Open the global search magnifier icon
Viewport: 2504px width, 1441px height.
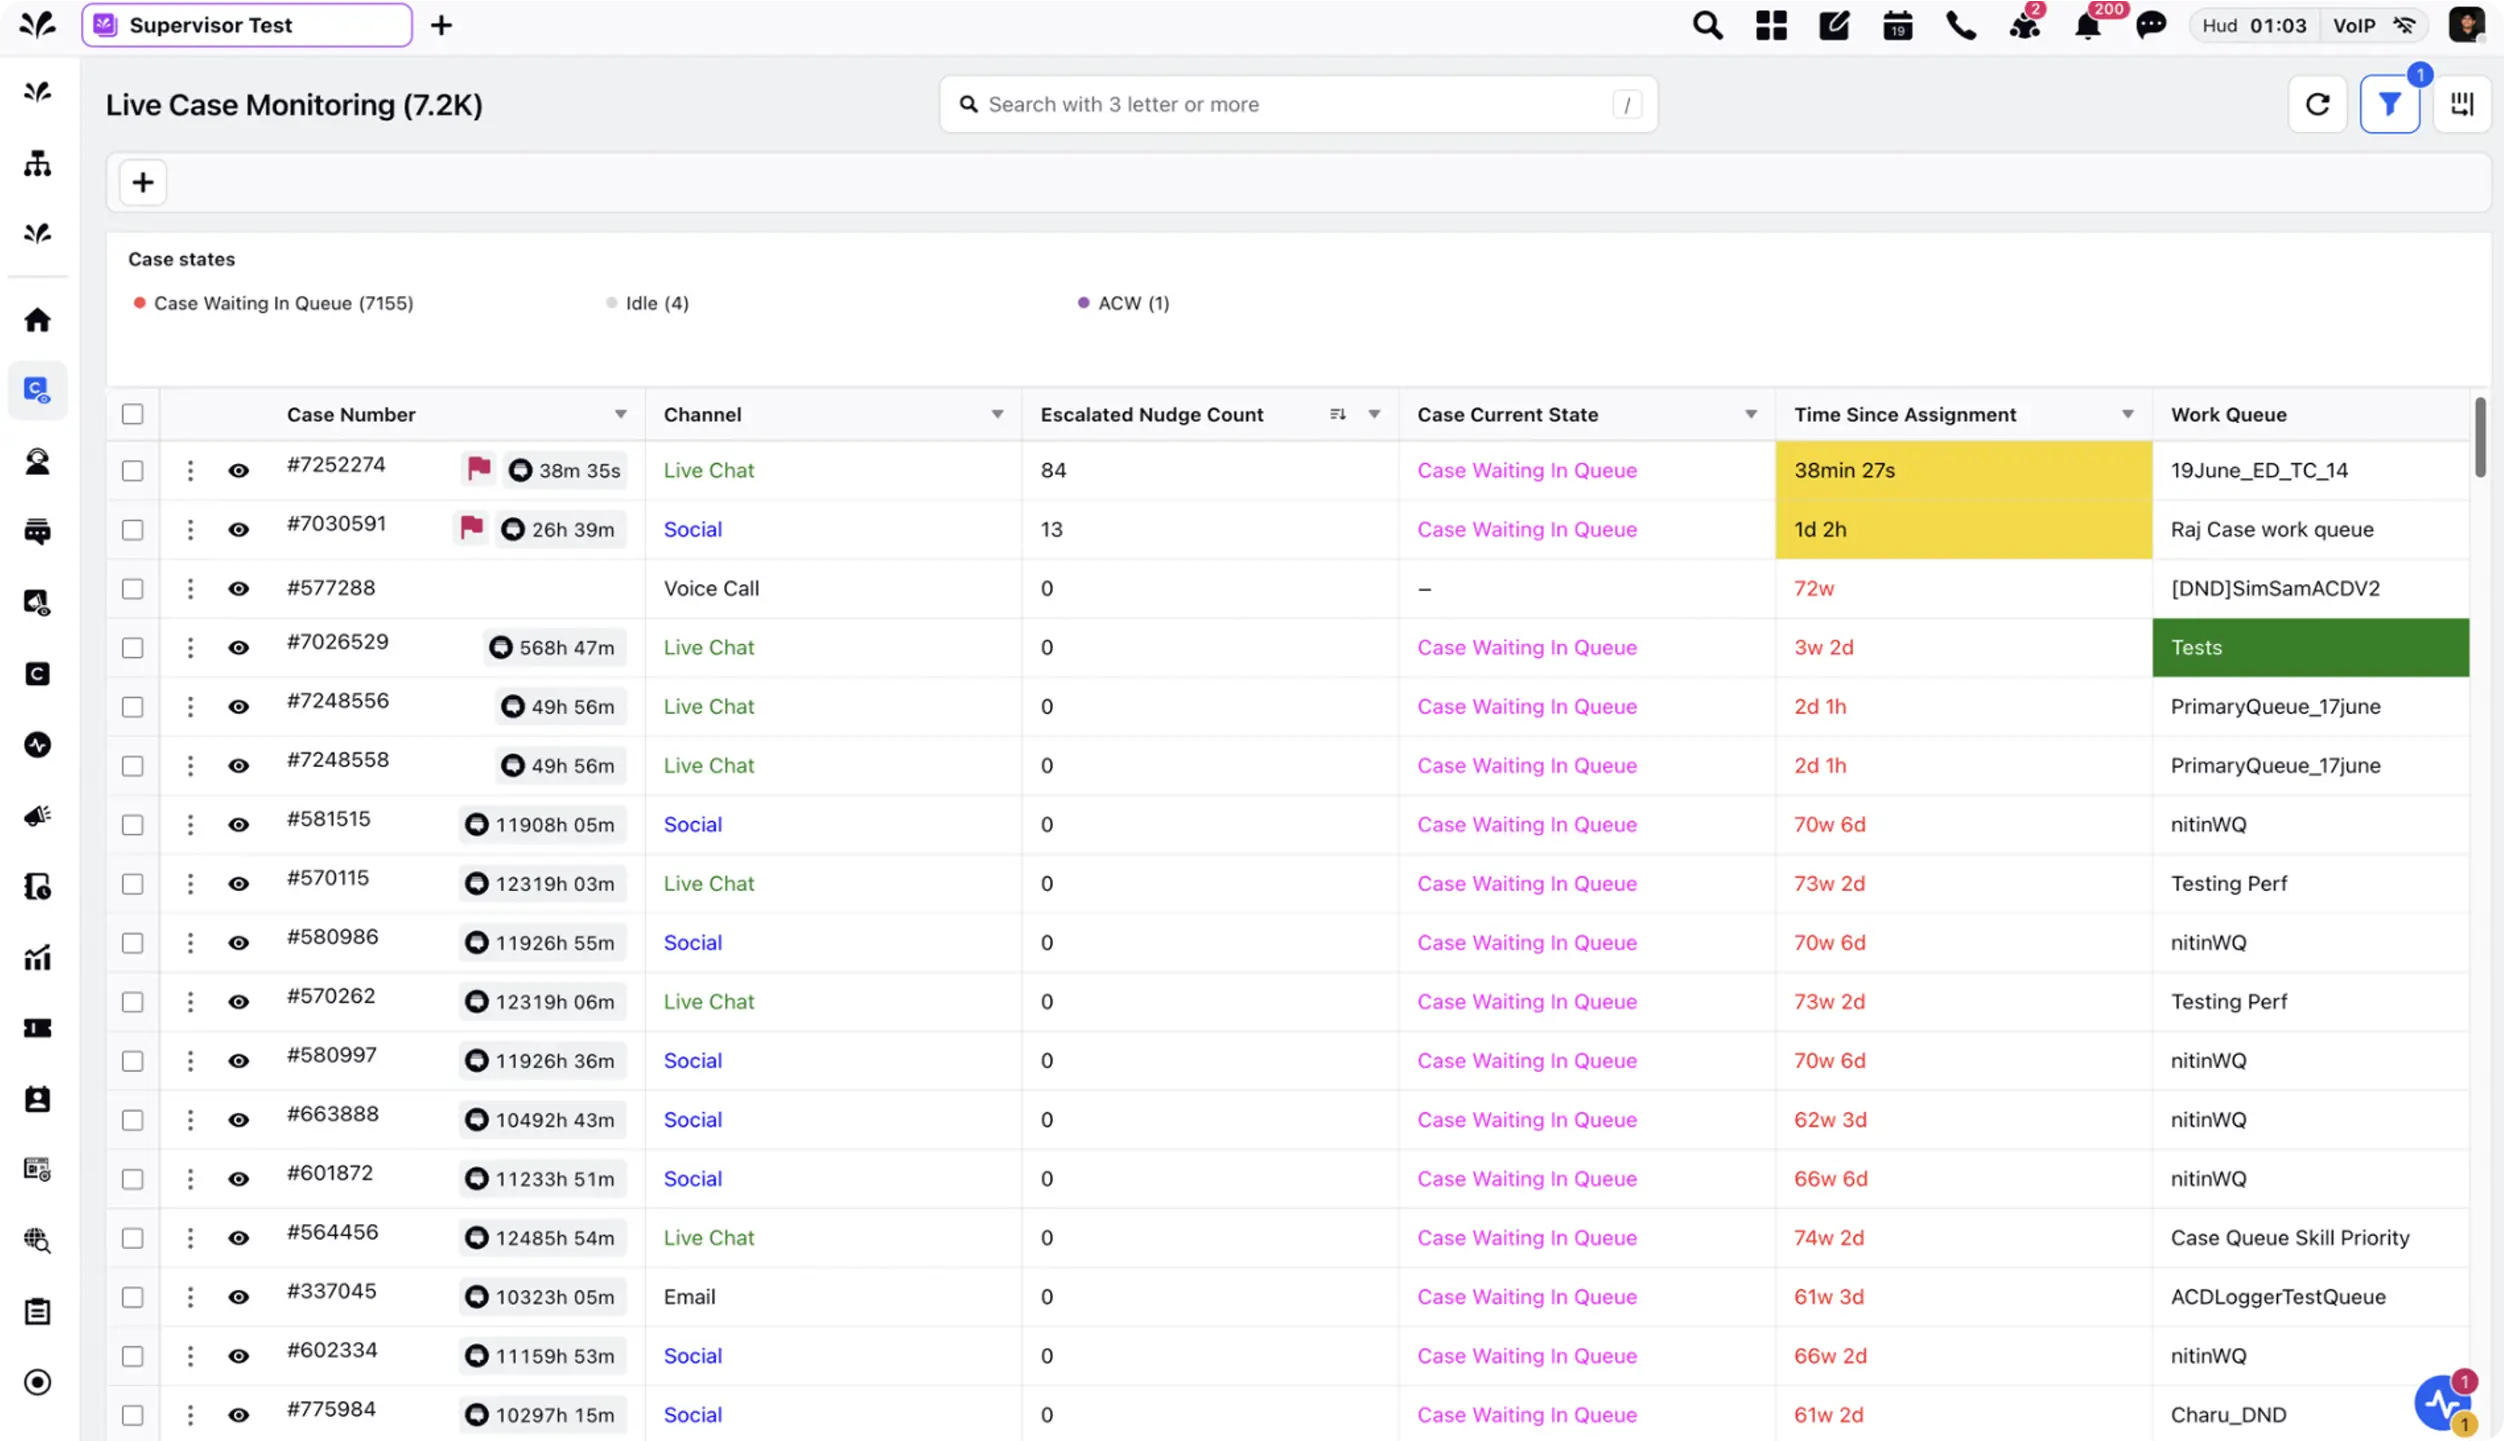pyautogui.click(x=1707, y=25)
